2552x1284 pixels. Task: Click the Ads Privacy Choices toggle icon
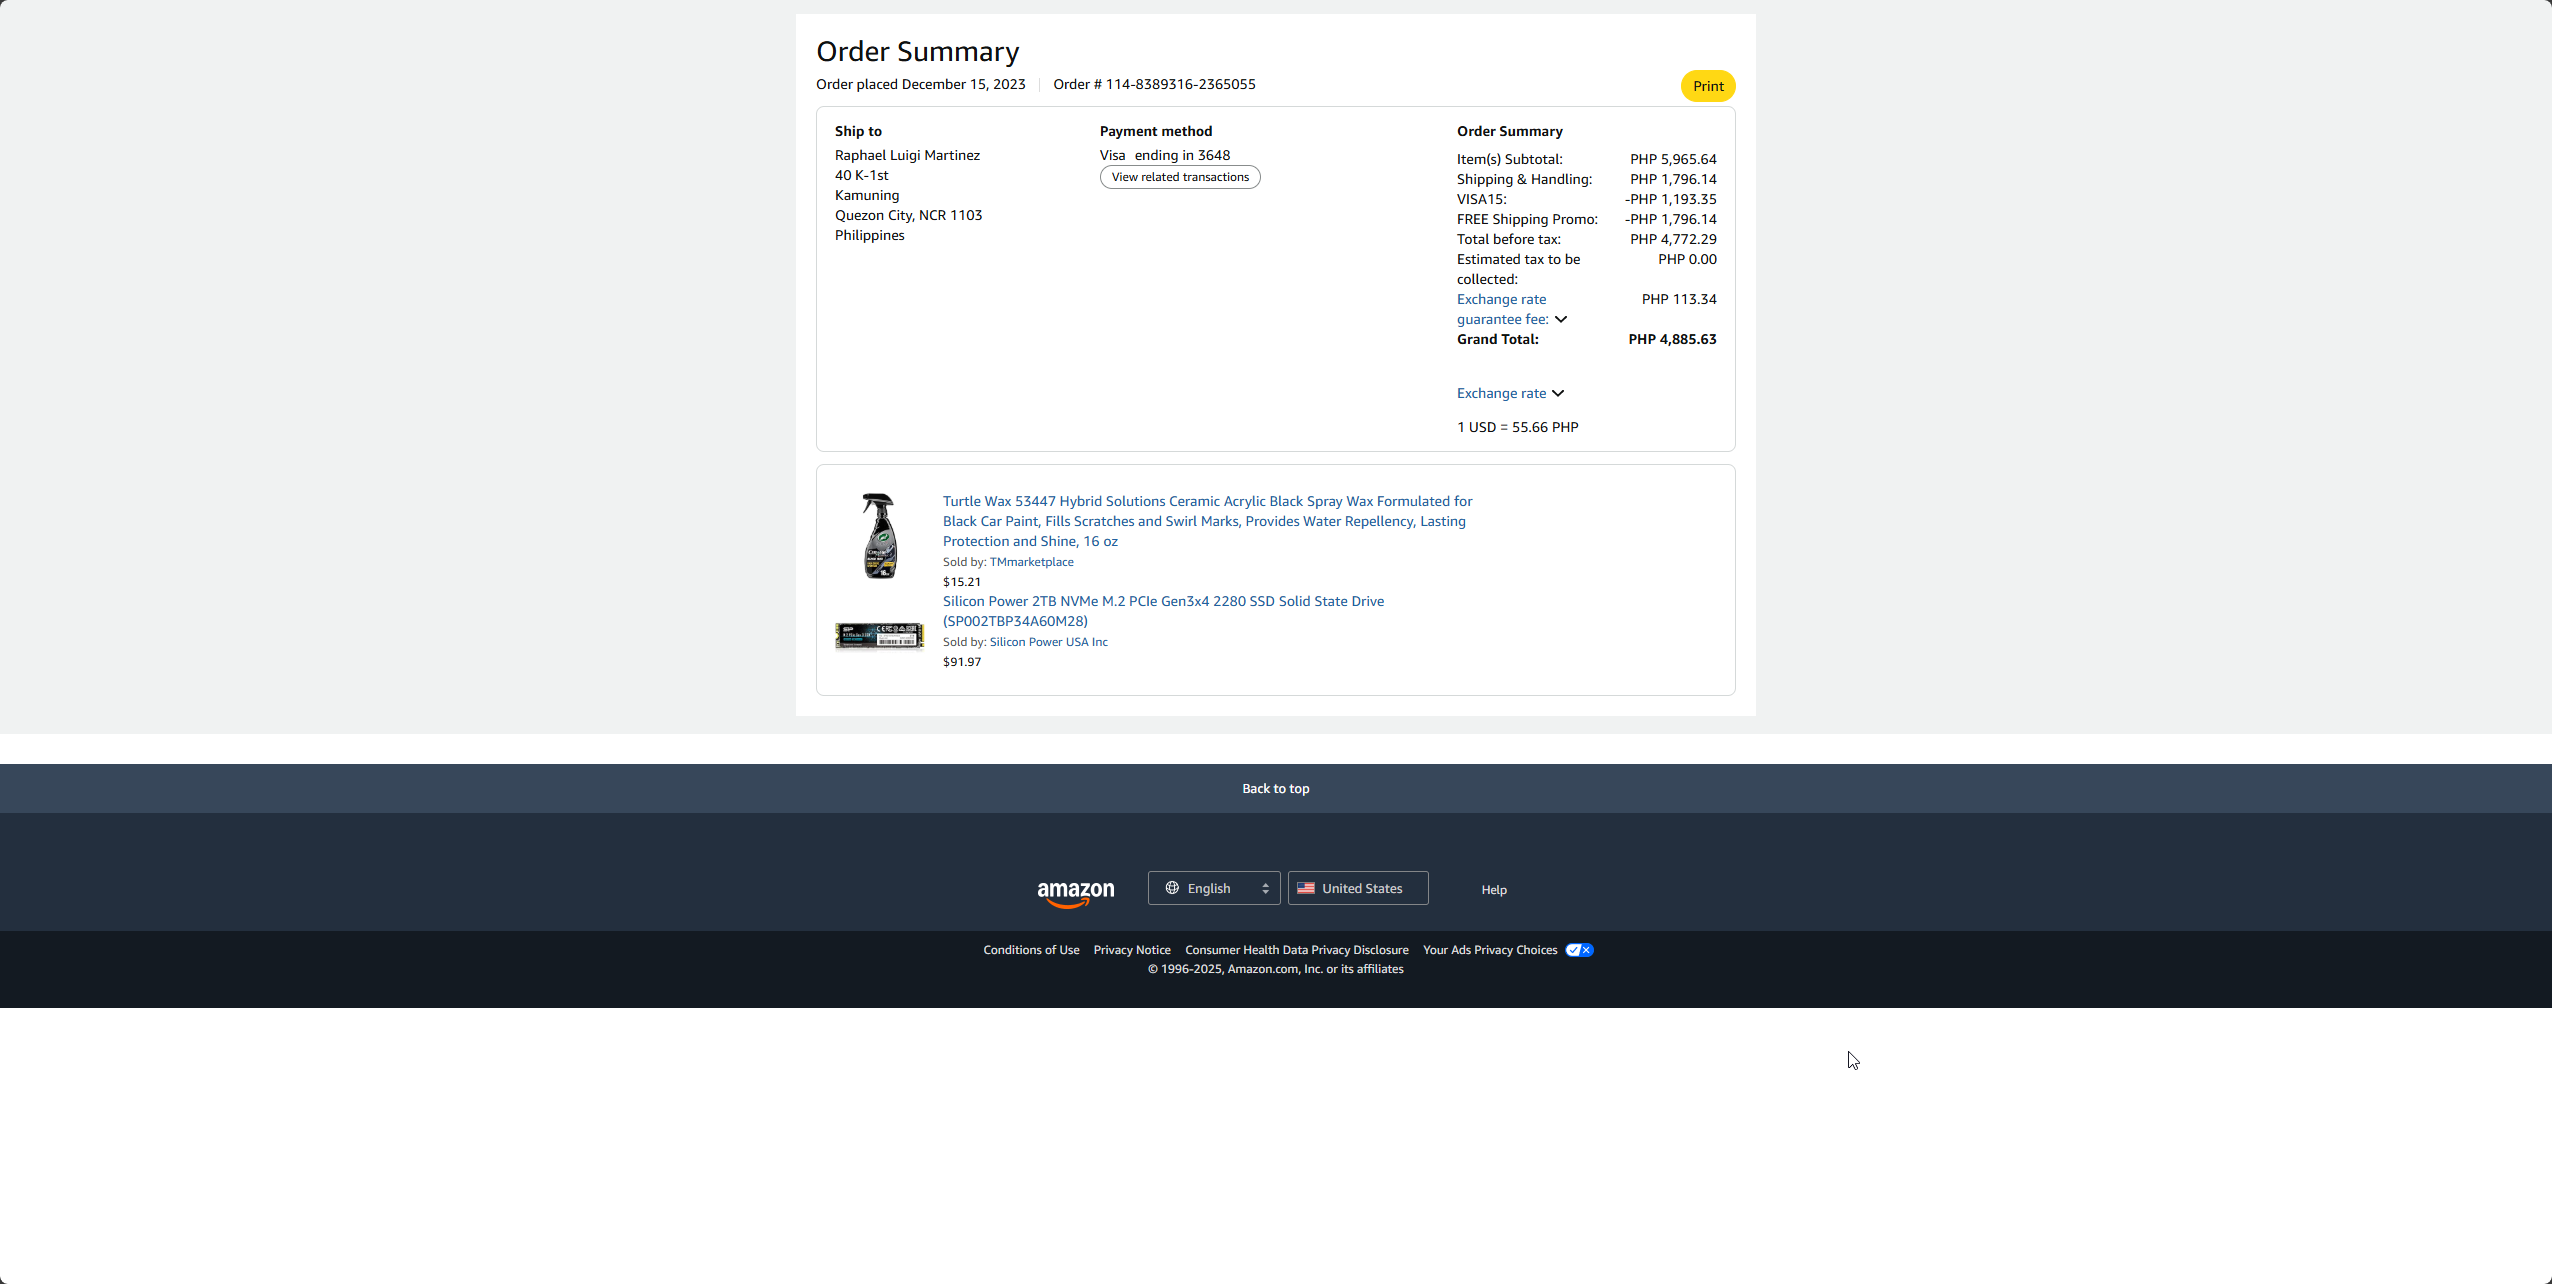pos(1579,950)
